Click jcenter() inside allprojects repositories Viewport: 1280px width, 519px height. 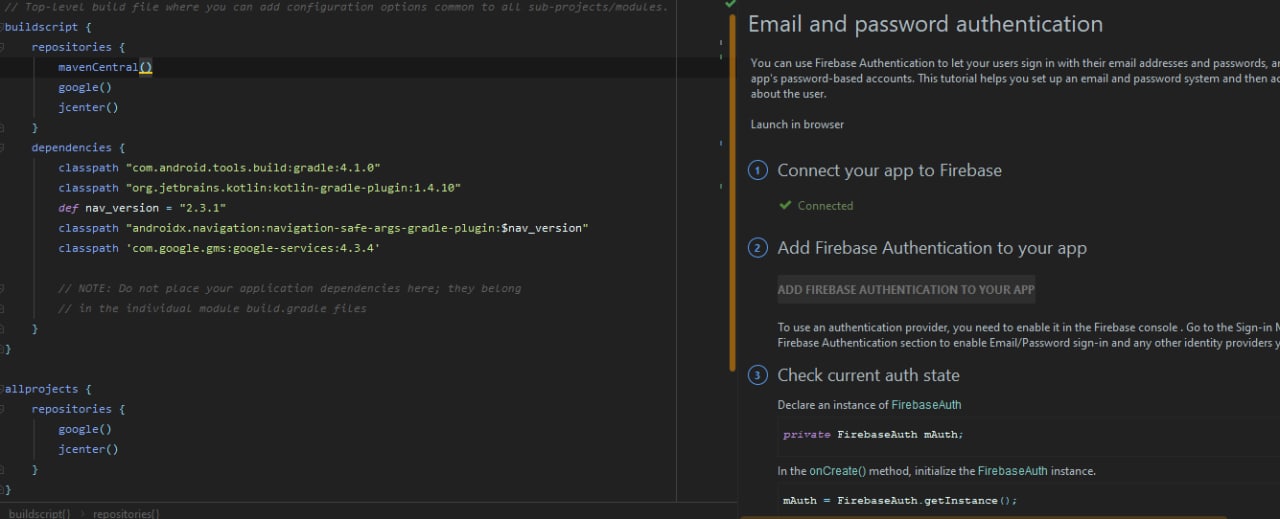click(88, 449)
